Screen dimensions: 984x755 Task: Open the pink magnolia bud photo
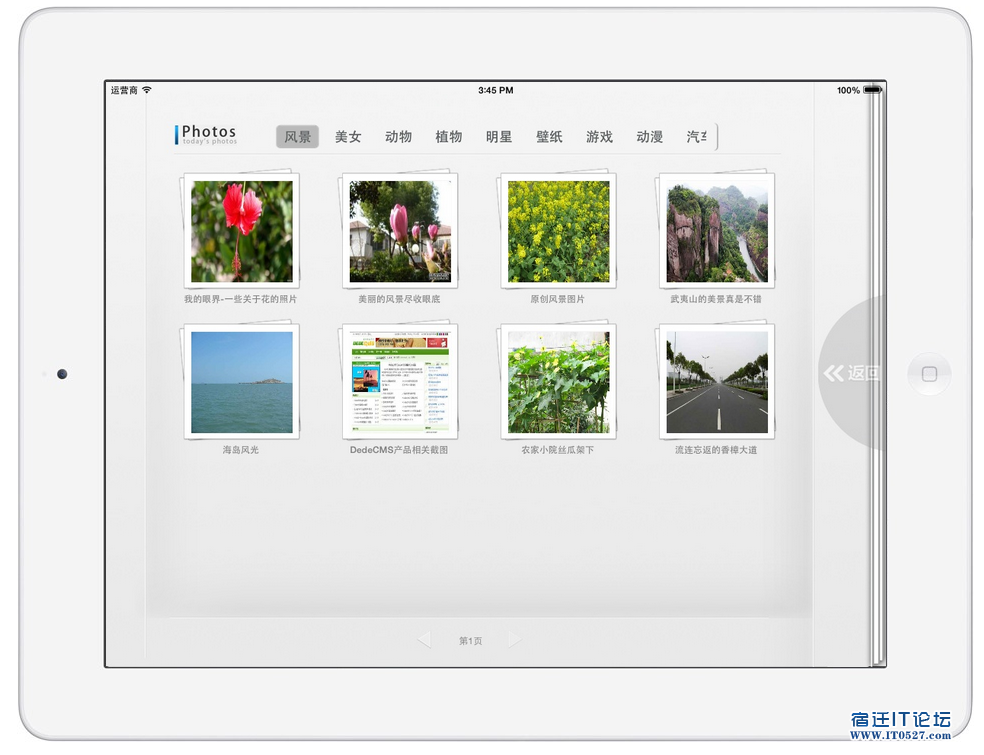point(400,232)
